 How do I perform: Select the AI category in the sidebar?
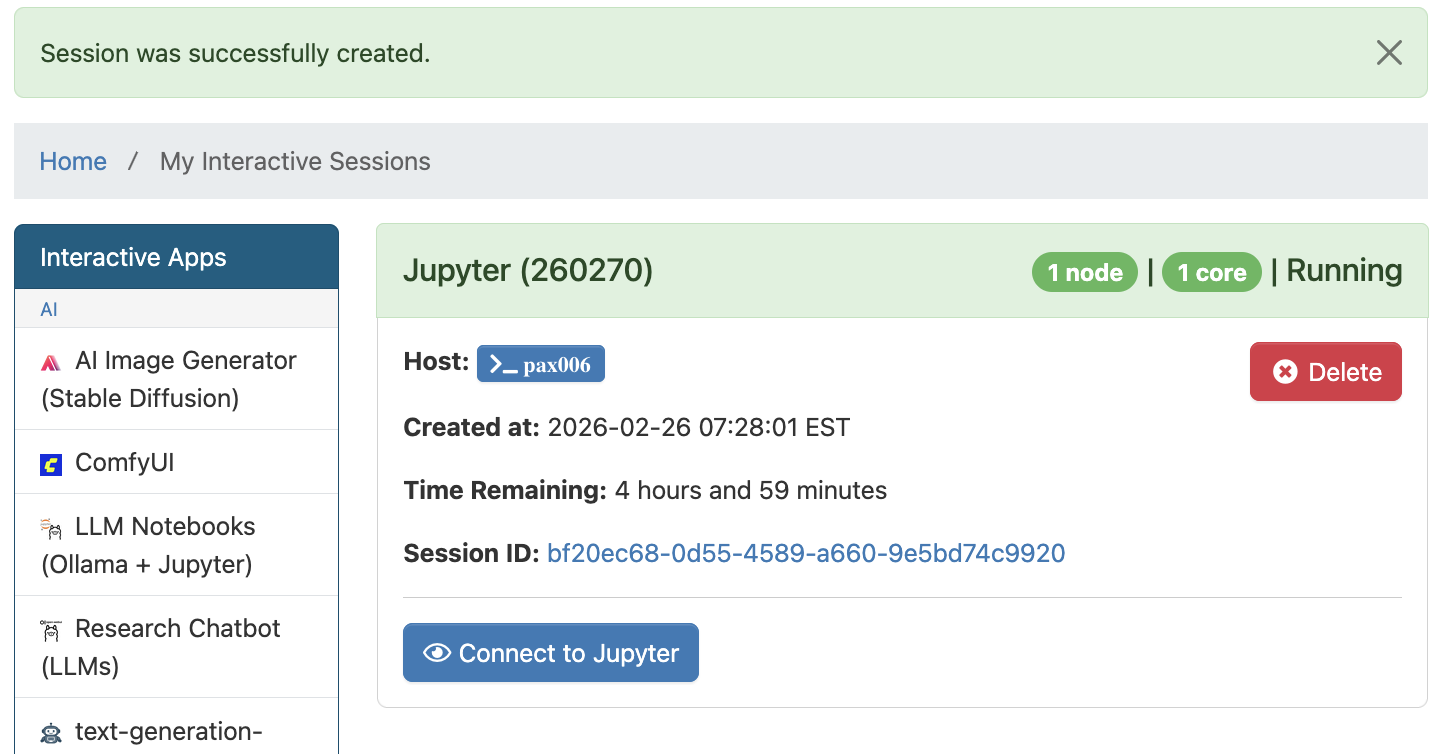click(x=49, y=309)
